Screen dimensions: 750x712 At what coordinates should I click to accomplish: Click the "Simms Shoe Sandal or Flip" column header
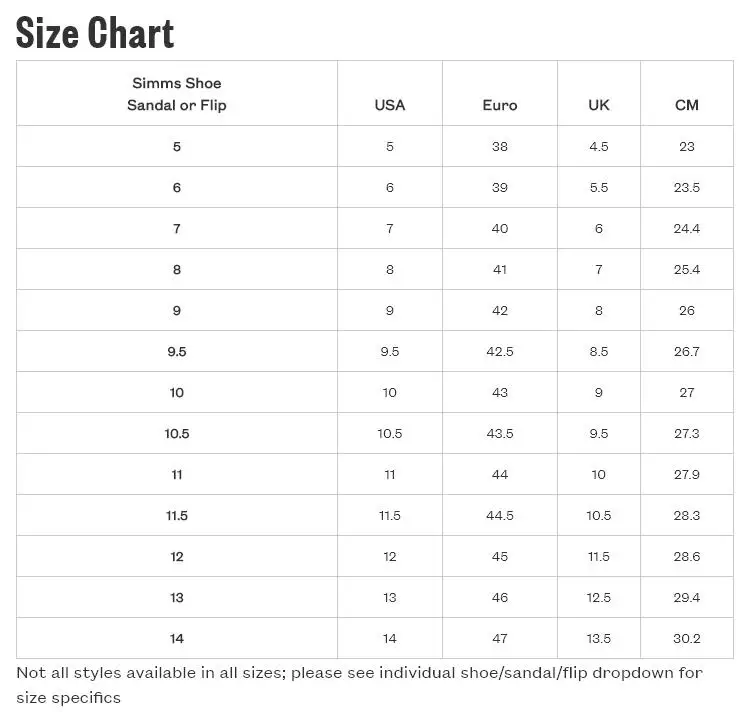point(177,94)
